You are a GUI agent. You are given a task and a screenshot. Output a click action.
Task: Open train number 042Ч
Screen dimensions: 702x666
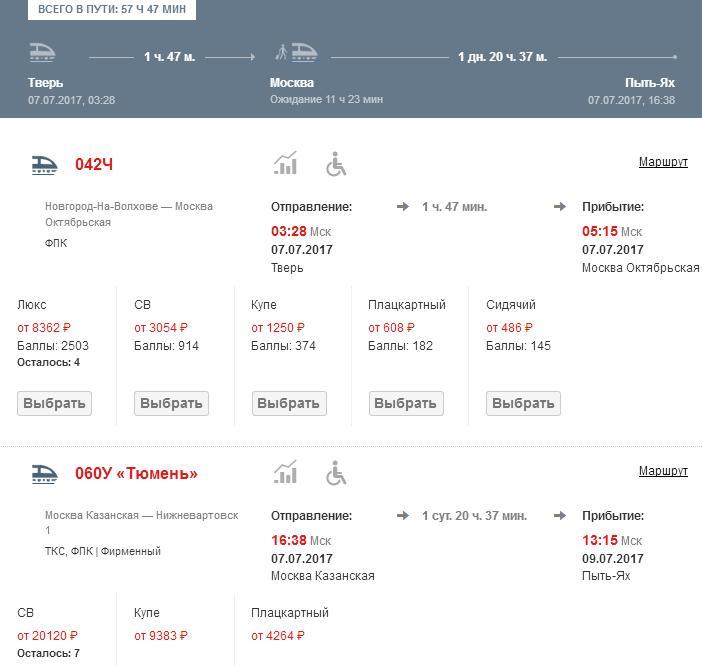coord(94,164)
